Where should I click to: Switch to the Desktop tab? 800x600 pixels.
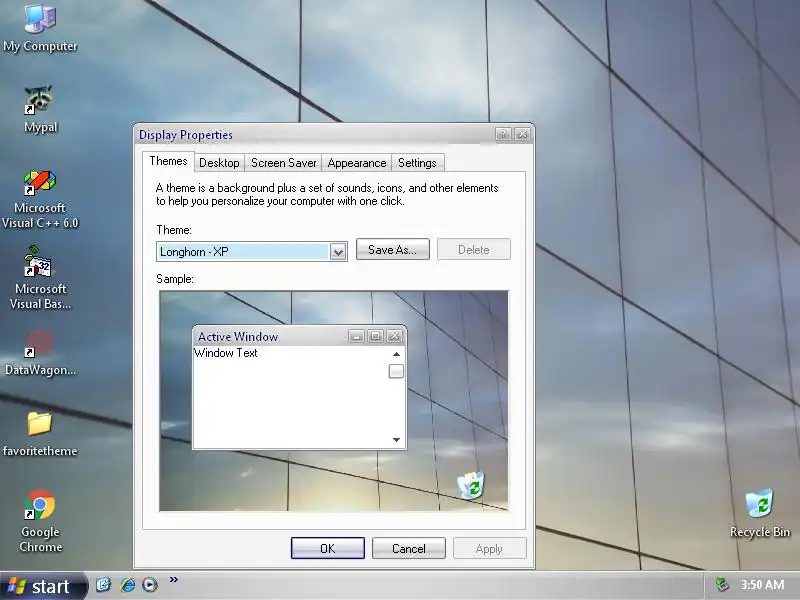[219, 163]
